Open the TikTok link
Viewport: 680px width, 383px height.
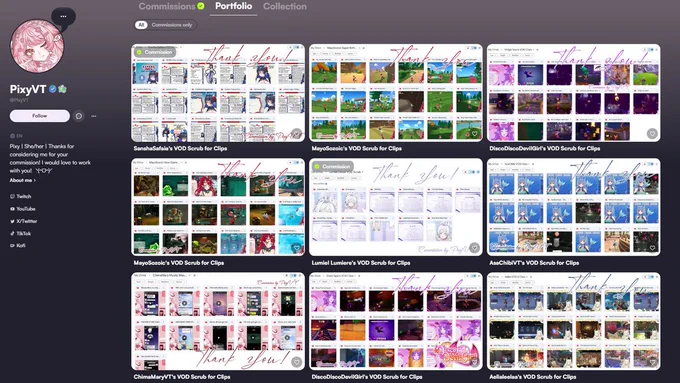point(20,233)
